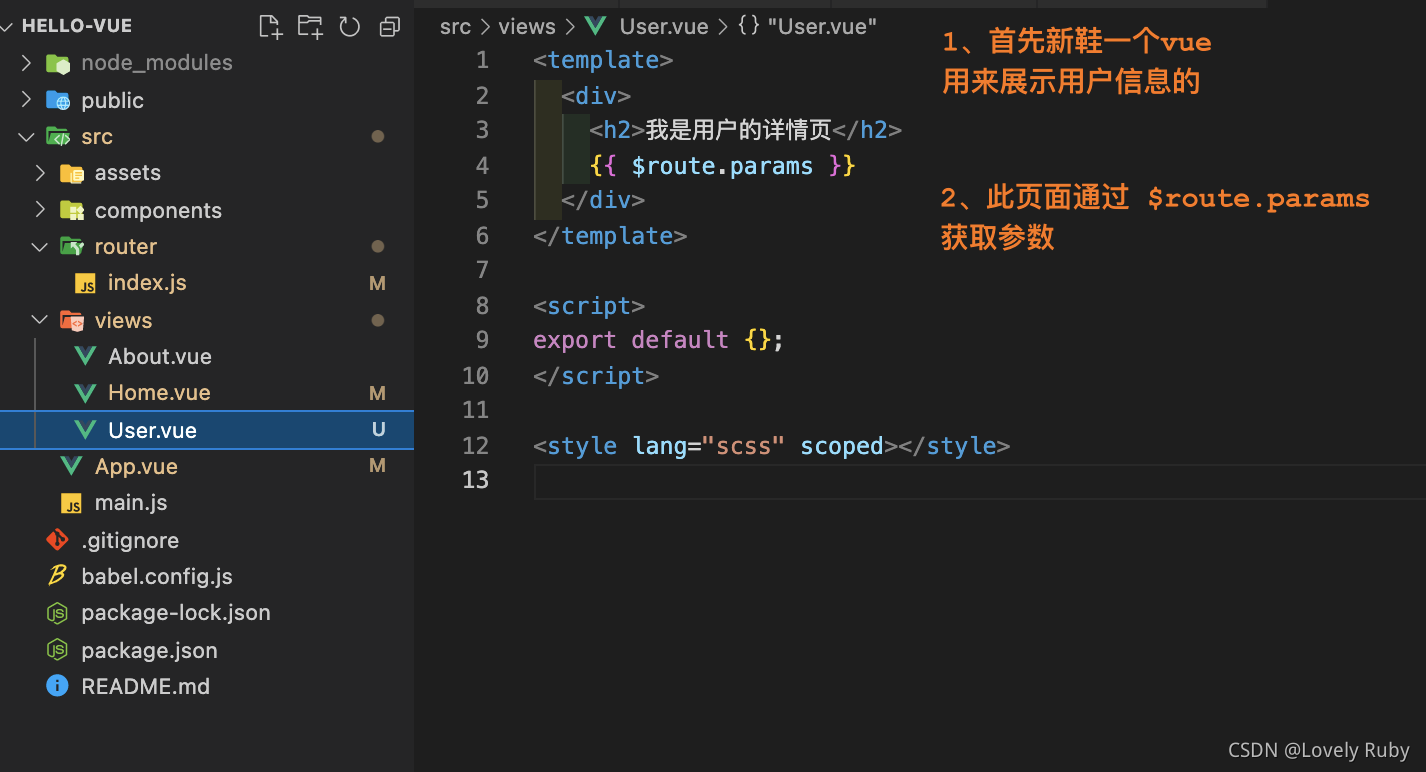Collapse the HELLO-VUE project root chevron
The height and width of the screenshot is (772, 1426).
9,26
